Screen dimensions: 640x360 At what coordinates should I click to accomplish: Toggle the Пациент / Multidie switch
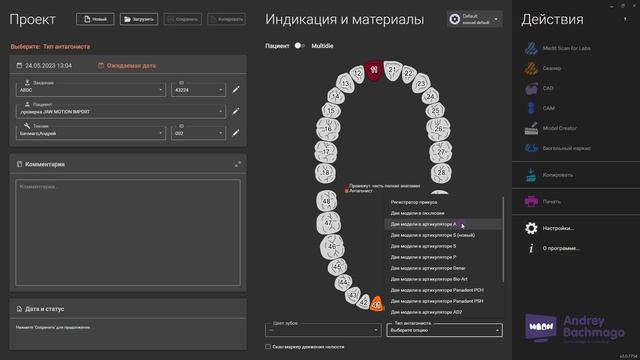pyautogui.click(x=300, y=46)
